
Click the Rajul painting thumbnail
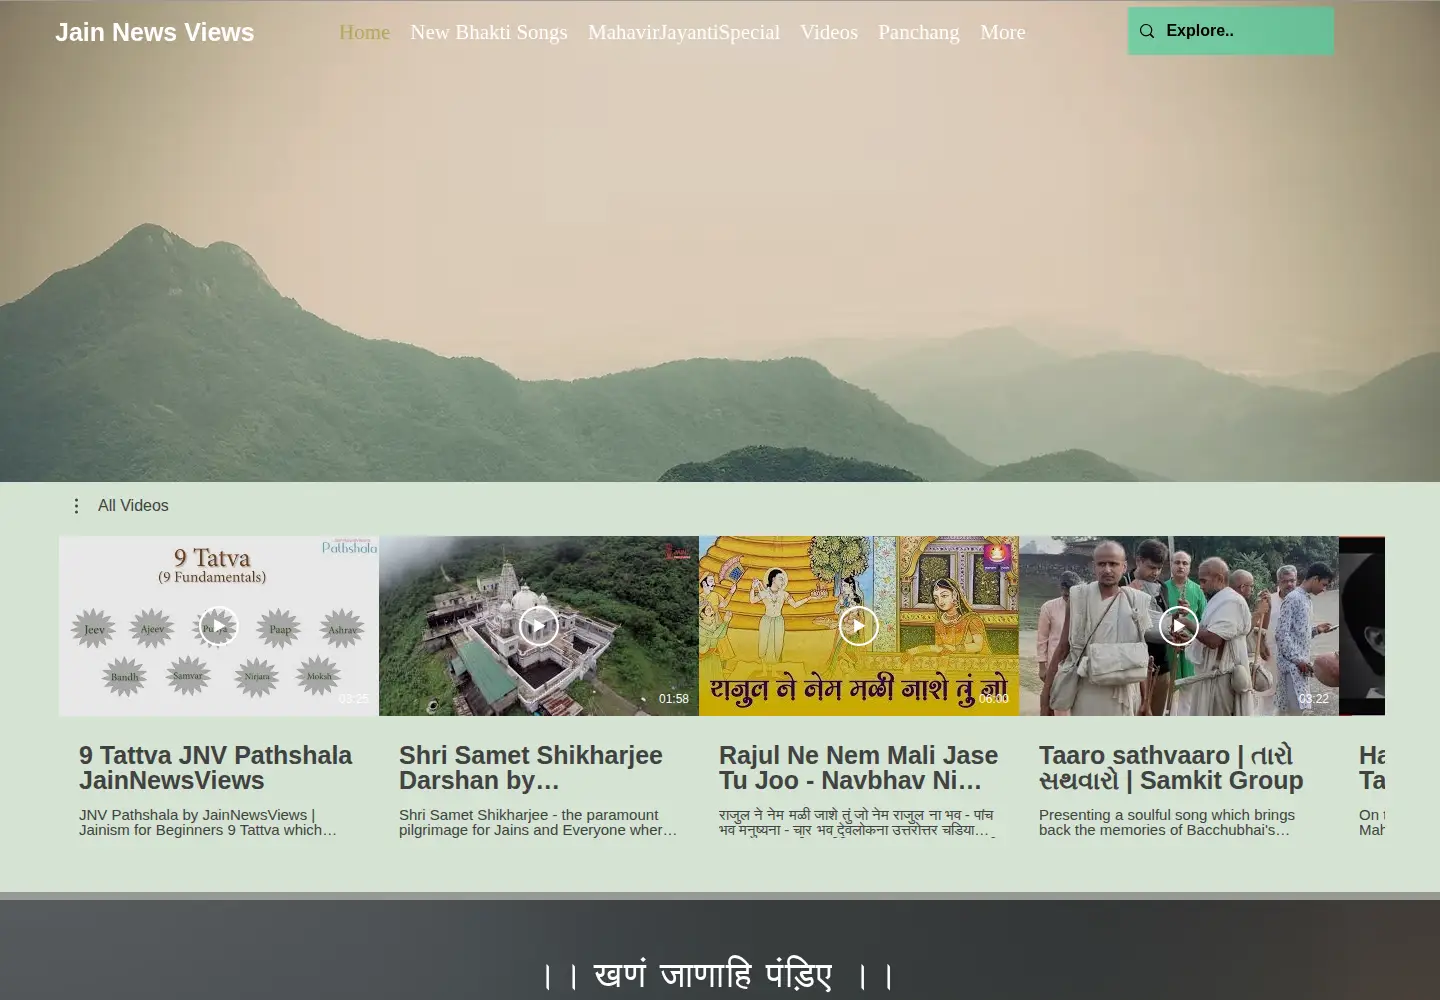coord(859,626)
